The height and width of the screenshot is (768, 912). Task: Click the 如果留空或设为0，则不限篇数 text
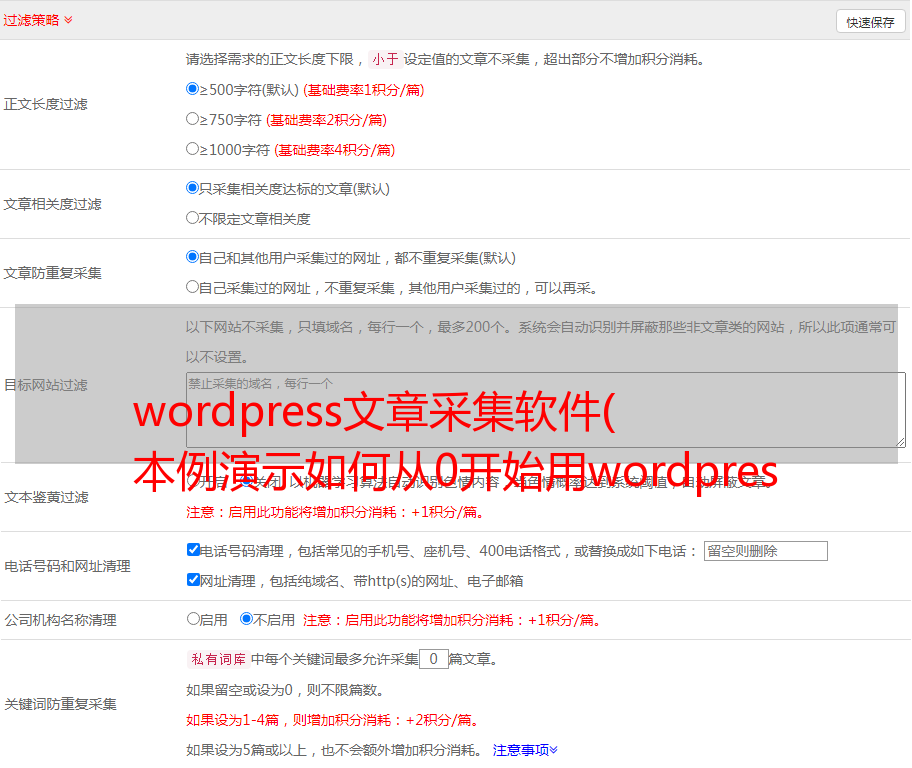(285, 690)
